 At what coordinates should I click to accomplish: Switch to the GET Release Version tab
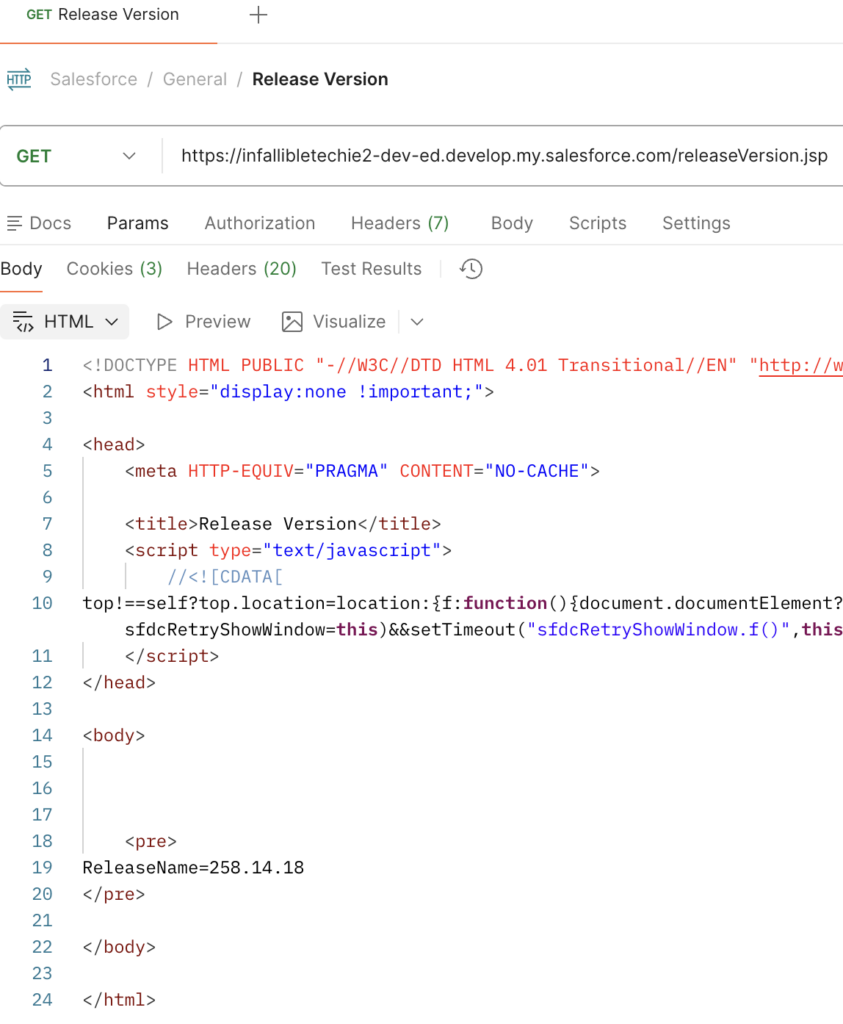(103, 15)
